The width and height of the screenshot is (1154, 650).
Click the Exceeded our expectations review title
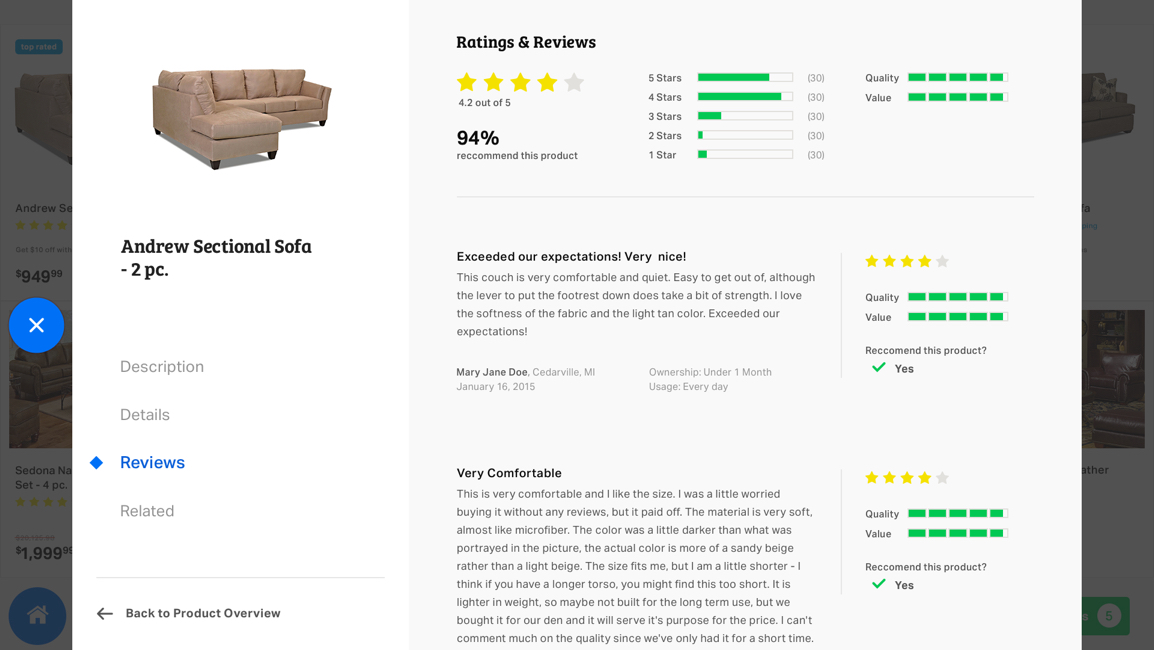[571, 257]
